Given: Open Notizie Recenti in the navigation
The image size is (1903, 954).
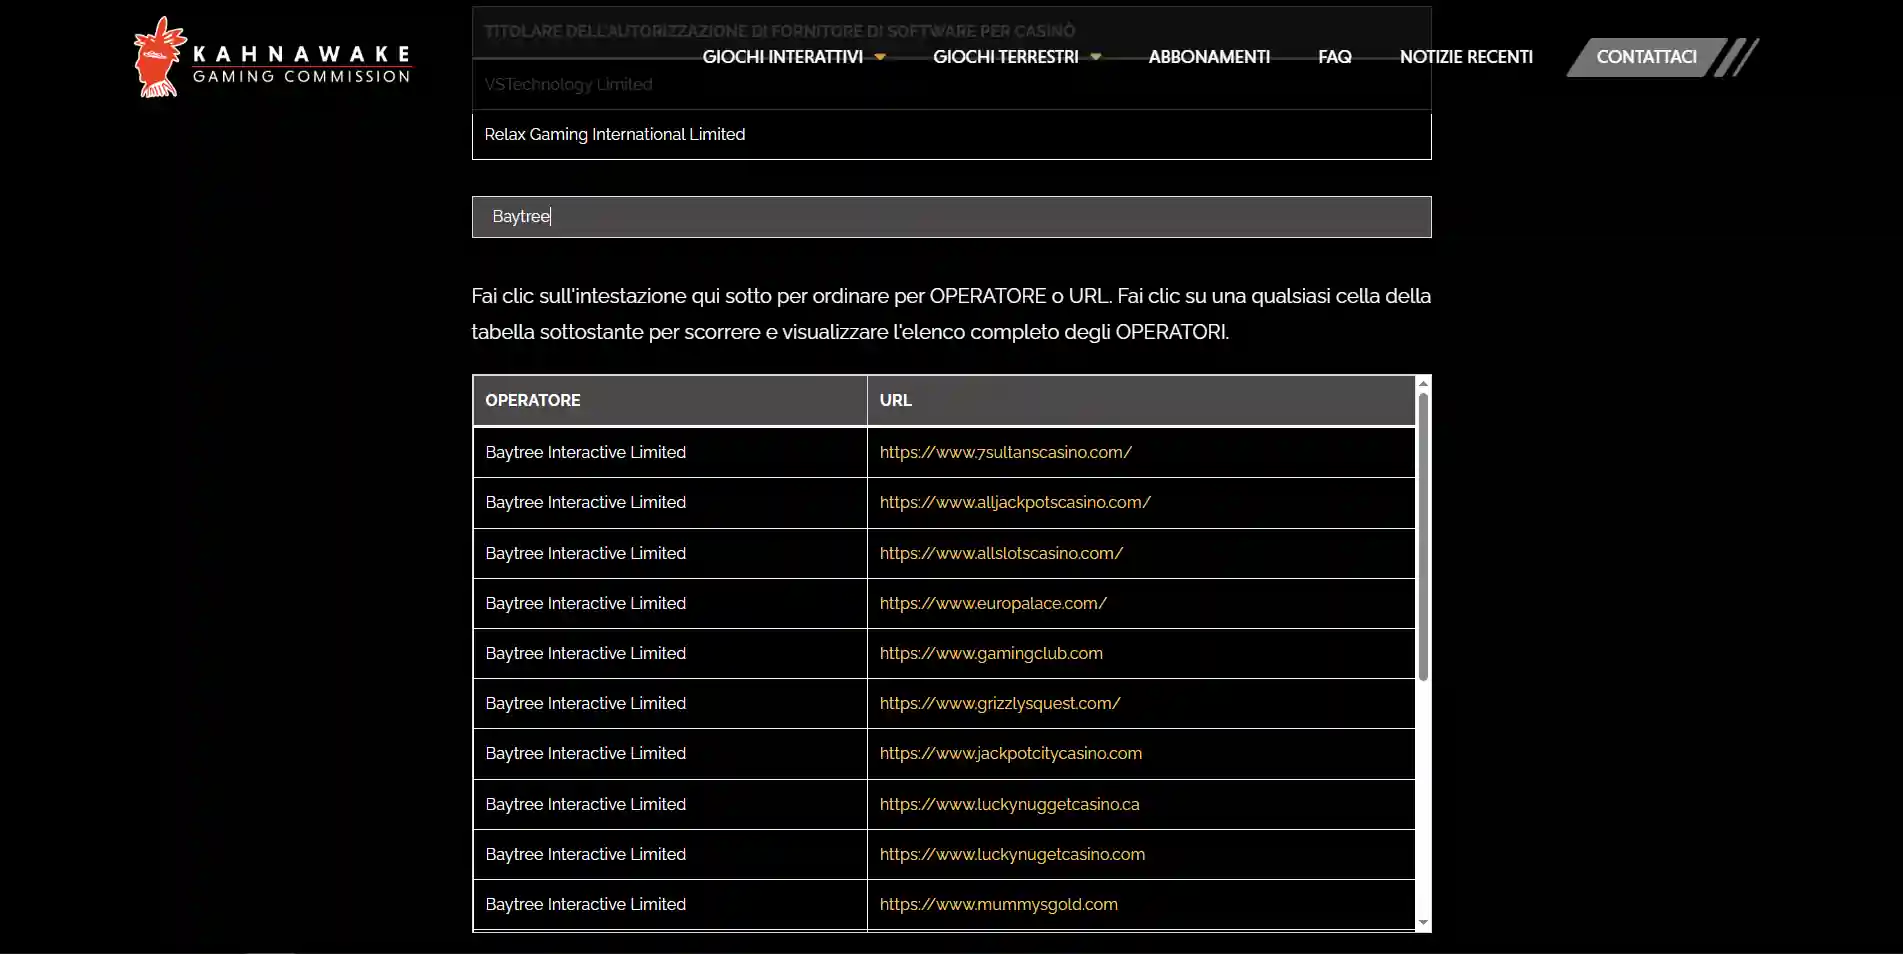Looking at the screenshot, I should click(x=1466, y=57).
